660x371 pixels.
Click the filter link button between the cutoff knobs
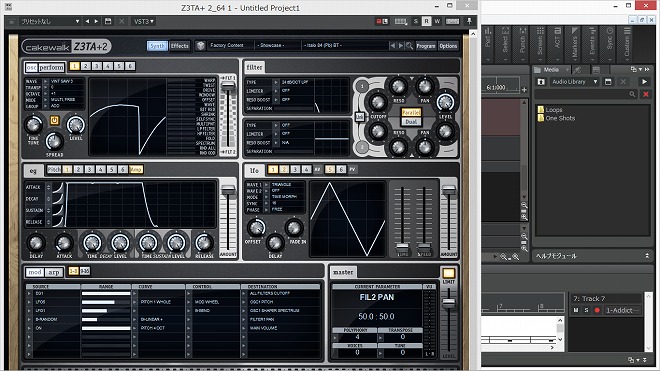(x=359, y=116)
